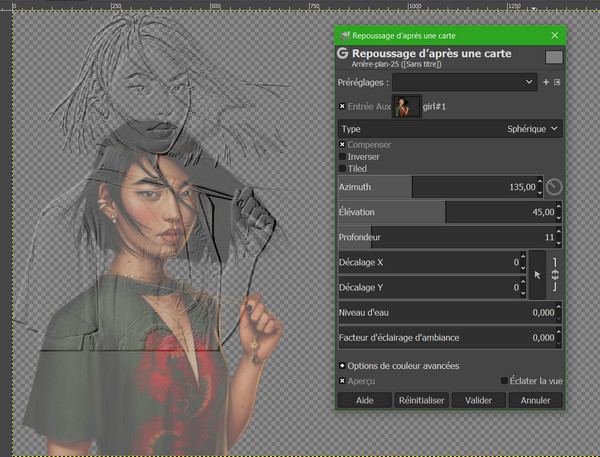Disable the Compenser checkbox

(342, 145)
